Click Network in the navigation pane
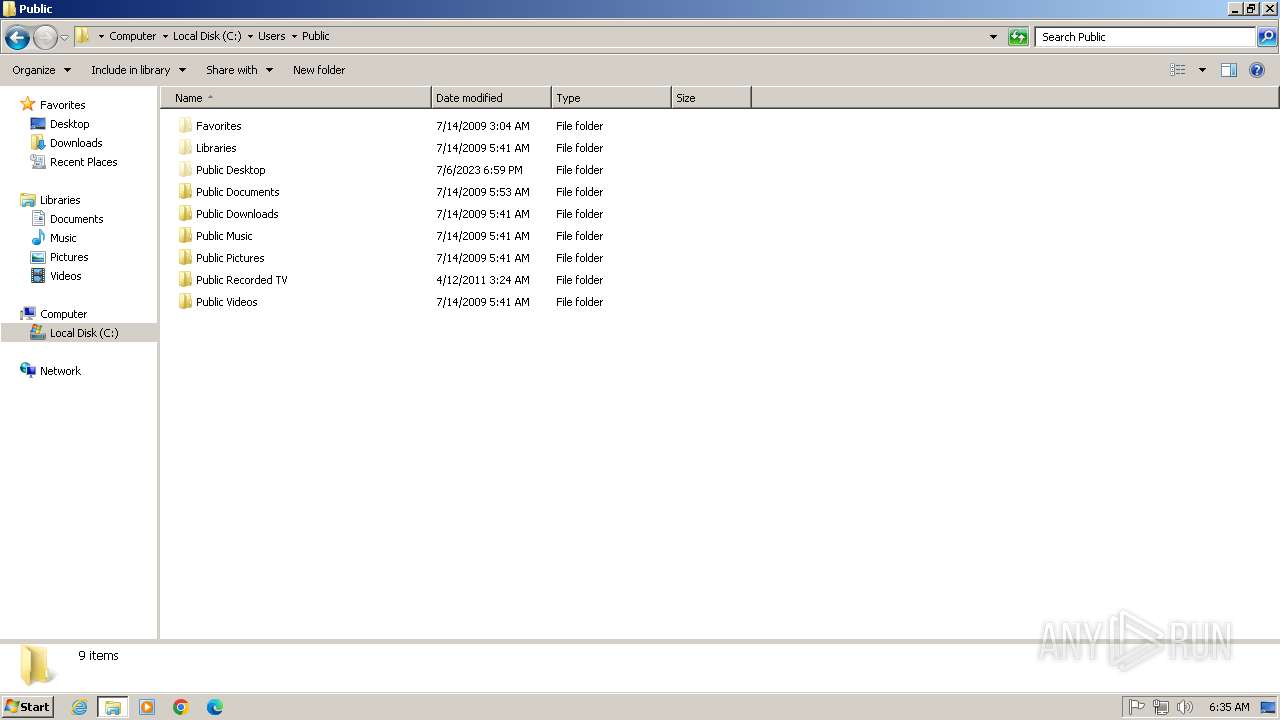 tap(60, 371)
